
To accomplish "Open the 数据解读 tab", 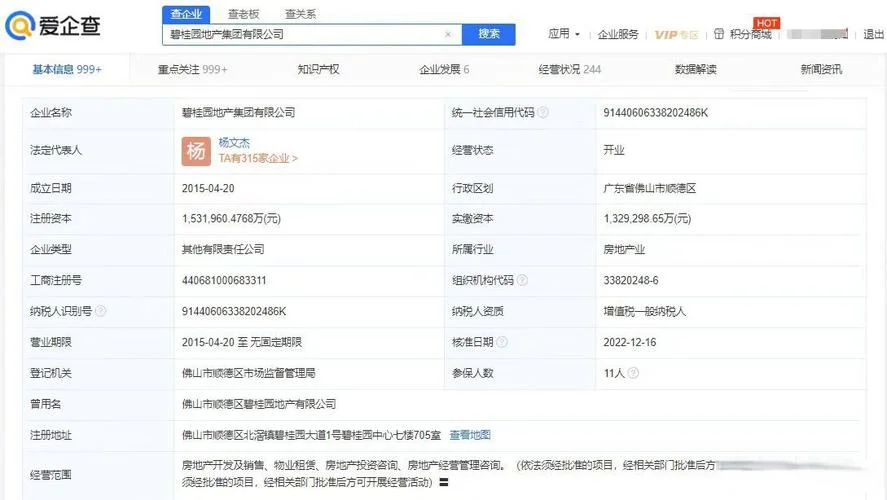I will click(696, 70).
